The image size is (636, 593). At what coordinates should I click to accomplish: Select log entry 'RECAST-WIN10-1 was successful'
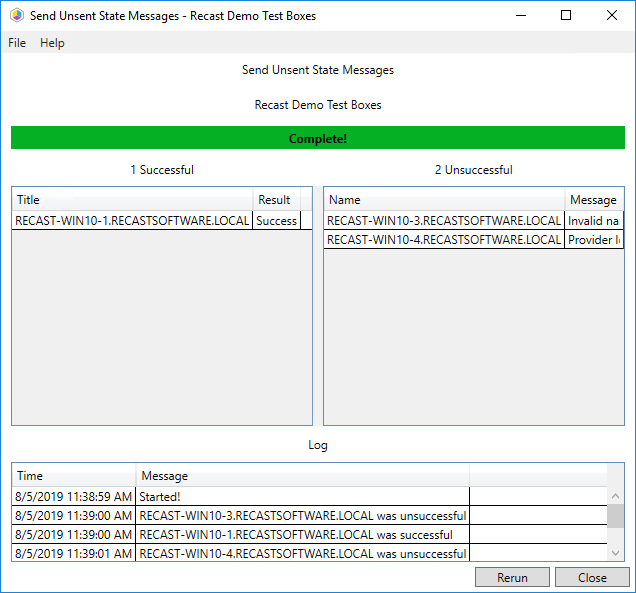coord(302,535)
